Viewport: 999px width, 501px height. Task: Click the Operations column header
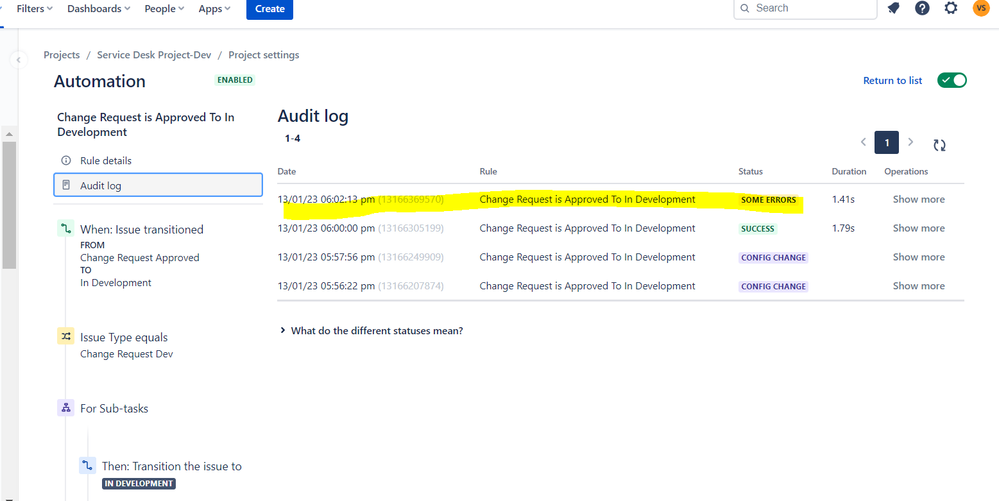pos(905,171)
